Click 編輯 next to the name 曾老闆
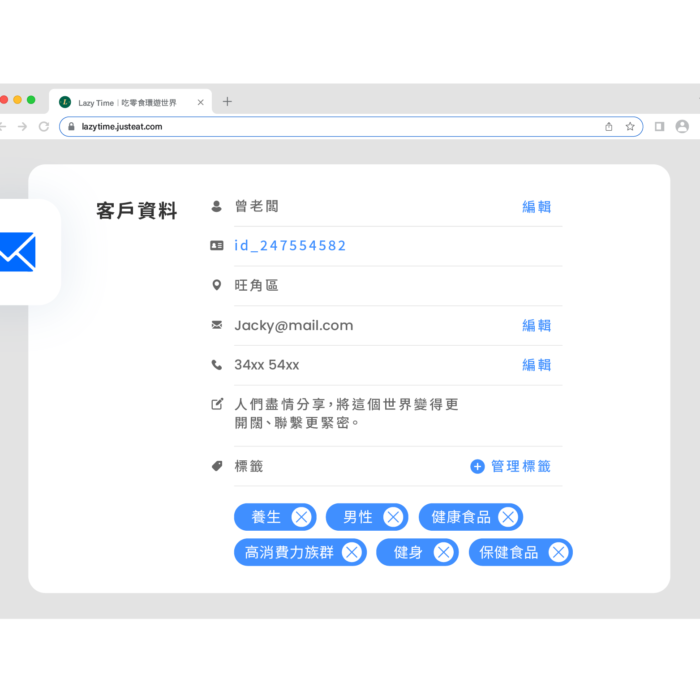Image resolution: width=700 pixels, height=700 pixels. 537,207
